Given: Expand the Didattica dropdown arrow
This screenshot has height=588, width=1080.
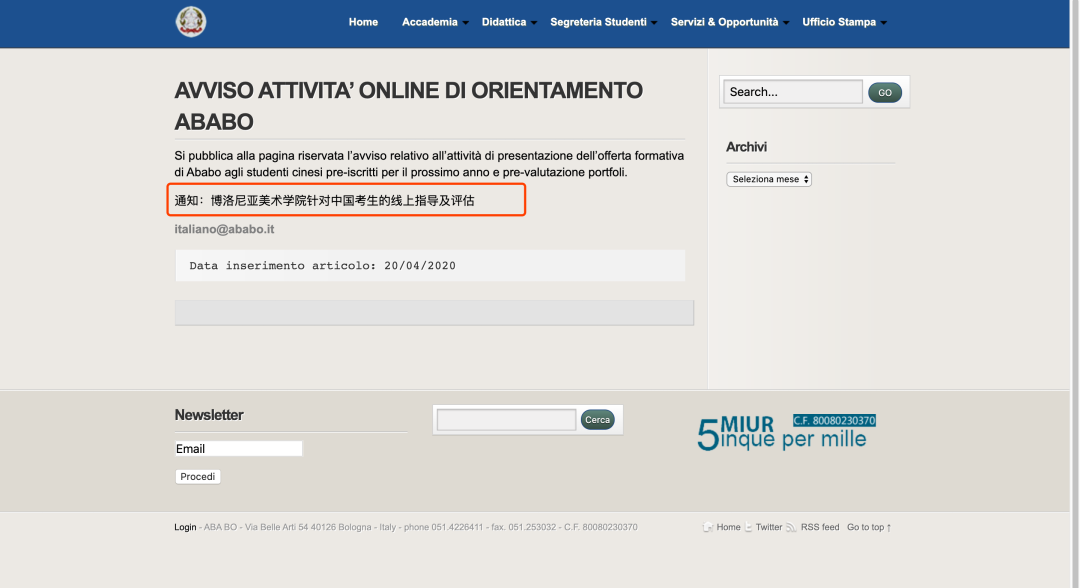Looking at the screenshot, I should 534,23.
